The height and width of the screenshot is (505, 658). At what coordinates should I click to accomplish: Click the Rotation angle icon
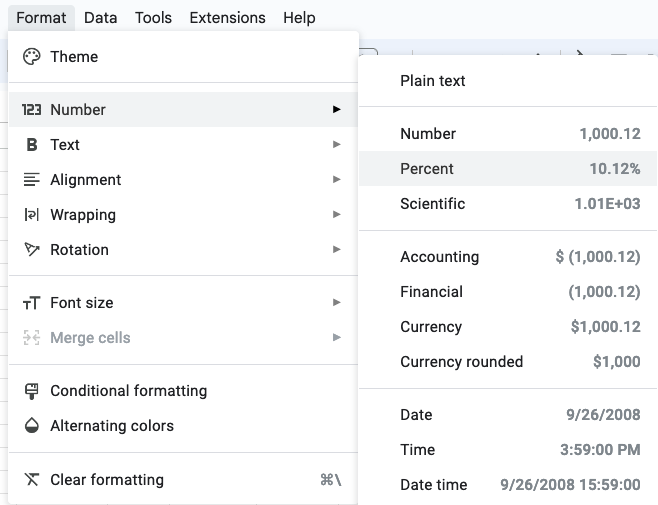point(31,249)
